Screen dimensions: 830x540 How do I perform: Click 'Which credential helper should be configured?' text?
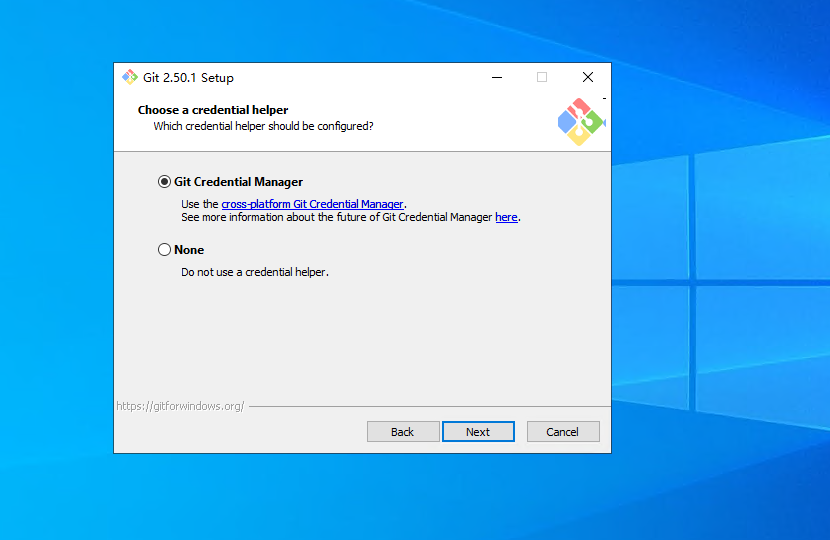pos(263,126)
